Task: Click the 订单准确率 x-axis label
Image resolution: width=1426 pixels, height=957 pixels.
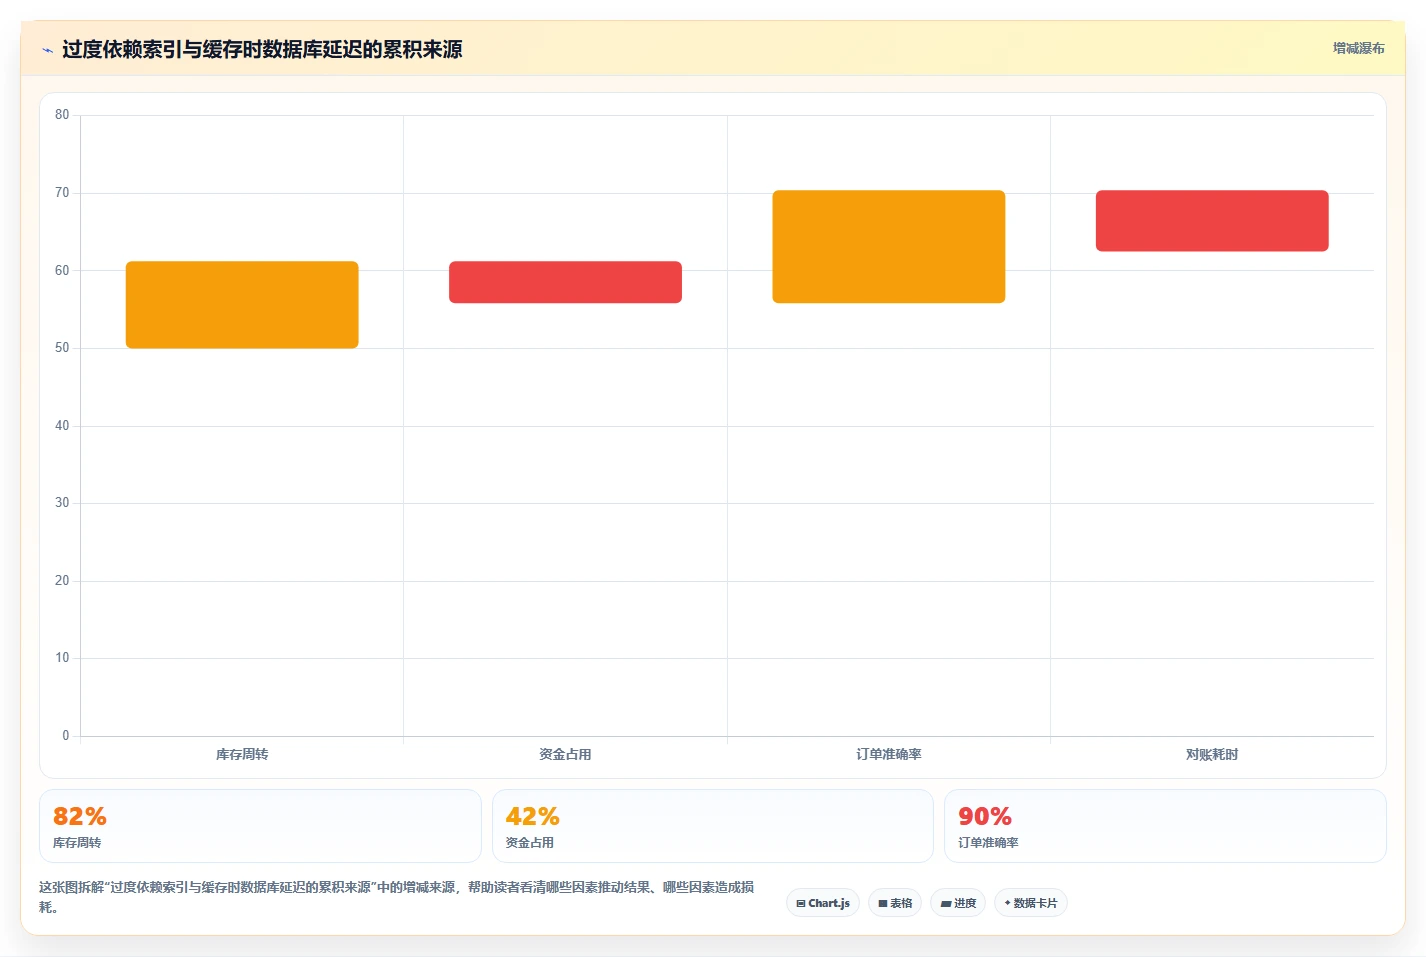Action: (888, 754)
